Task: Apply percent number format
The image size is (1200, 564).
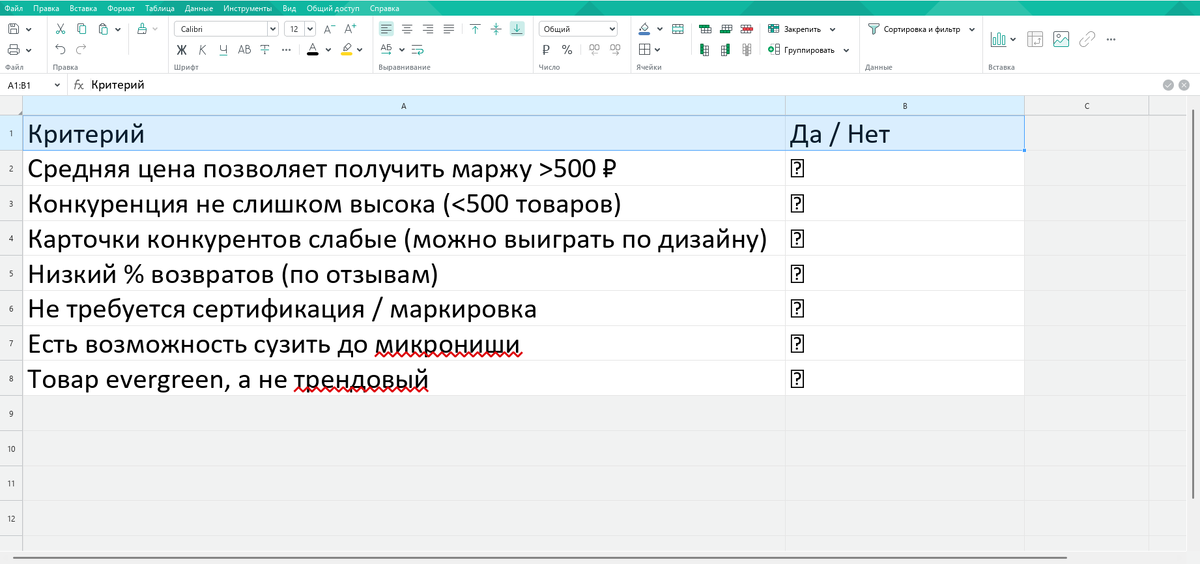Action: (567, 49)
